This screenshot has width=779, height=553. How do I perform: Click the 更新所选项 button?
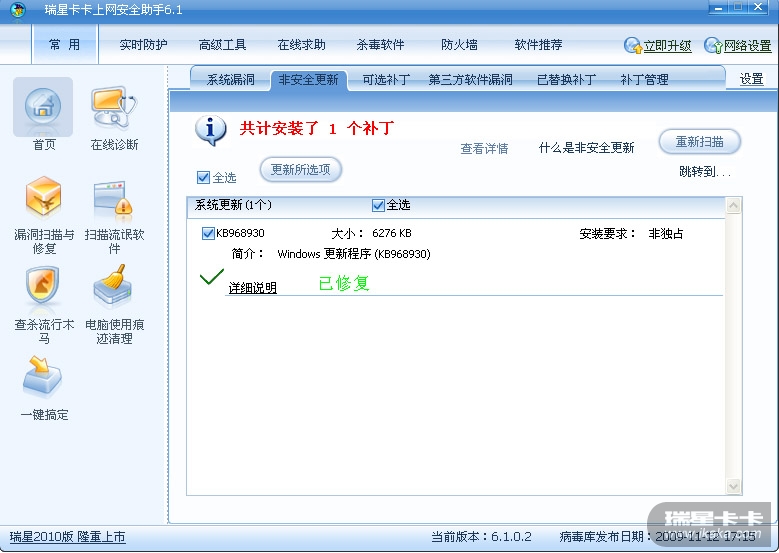(x=301, y=169)
